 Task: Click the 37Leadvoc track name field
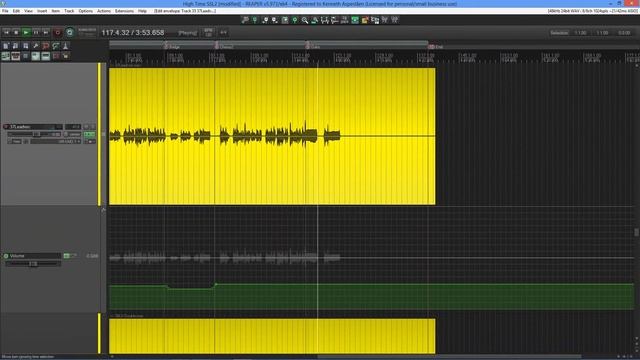point(35,127)
